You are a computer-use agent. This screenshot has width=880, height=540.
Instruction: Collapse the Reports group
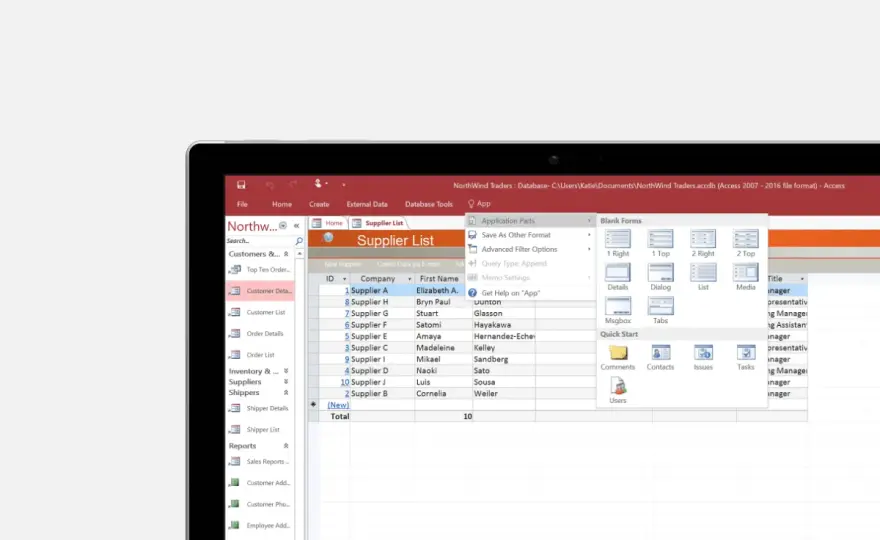pyautogui.click(x=286, y=446)
